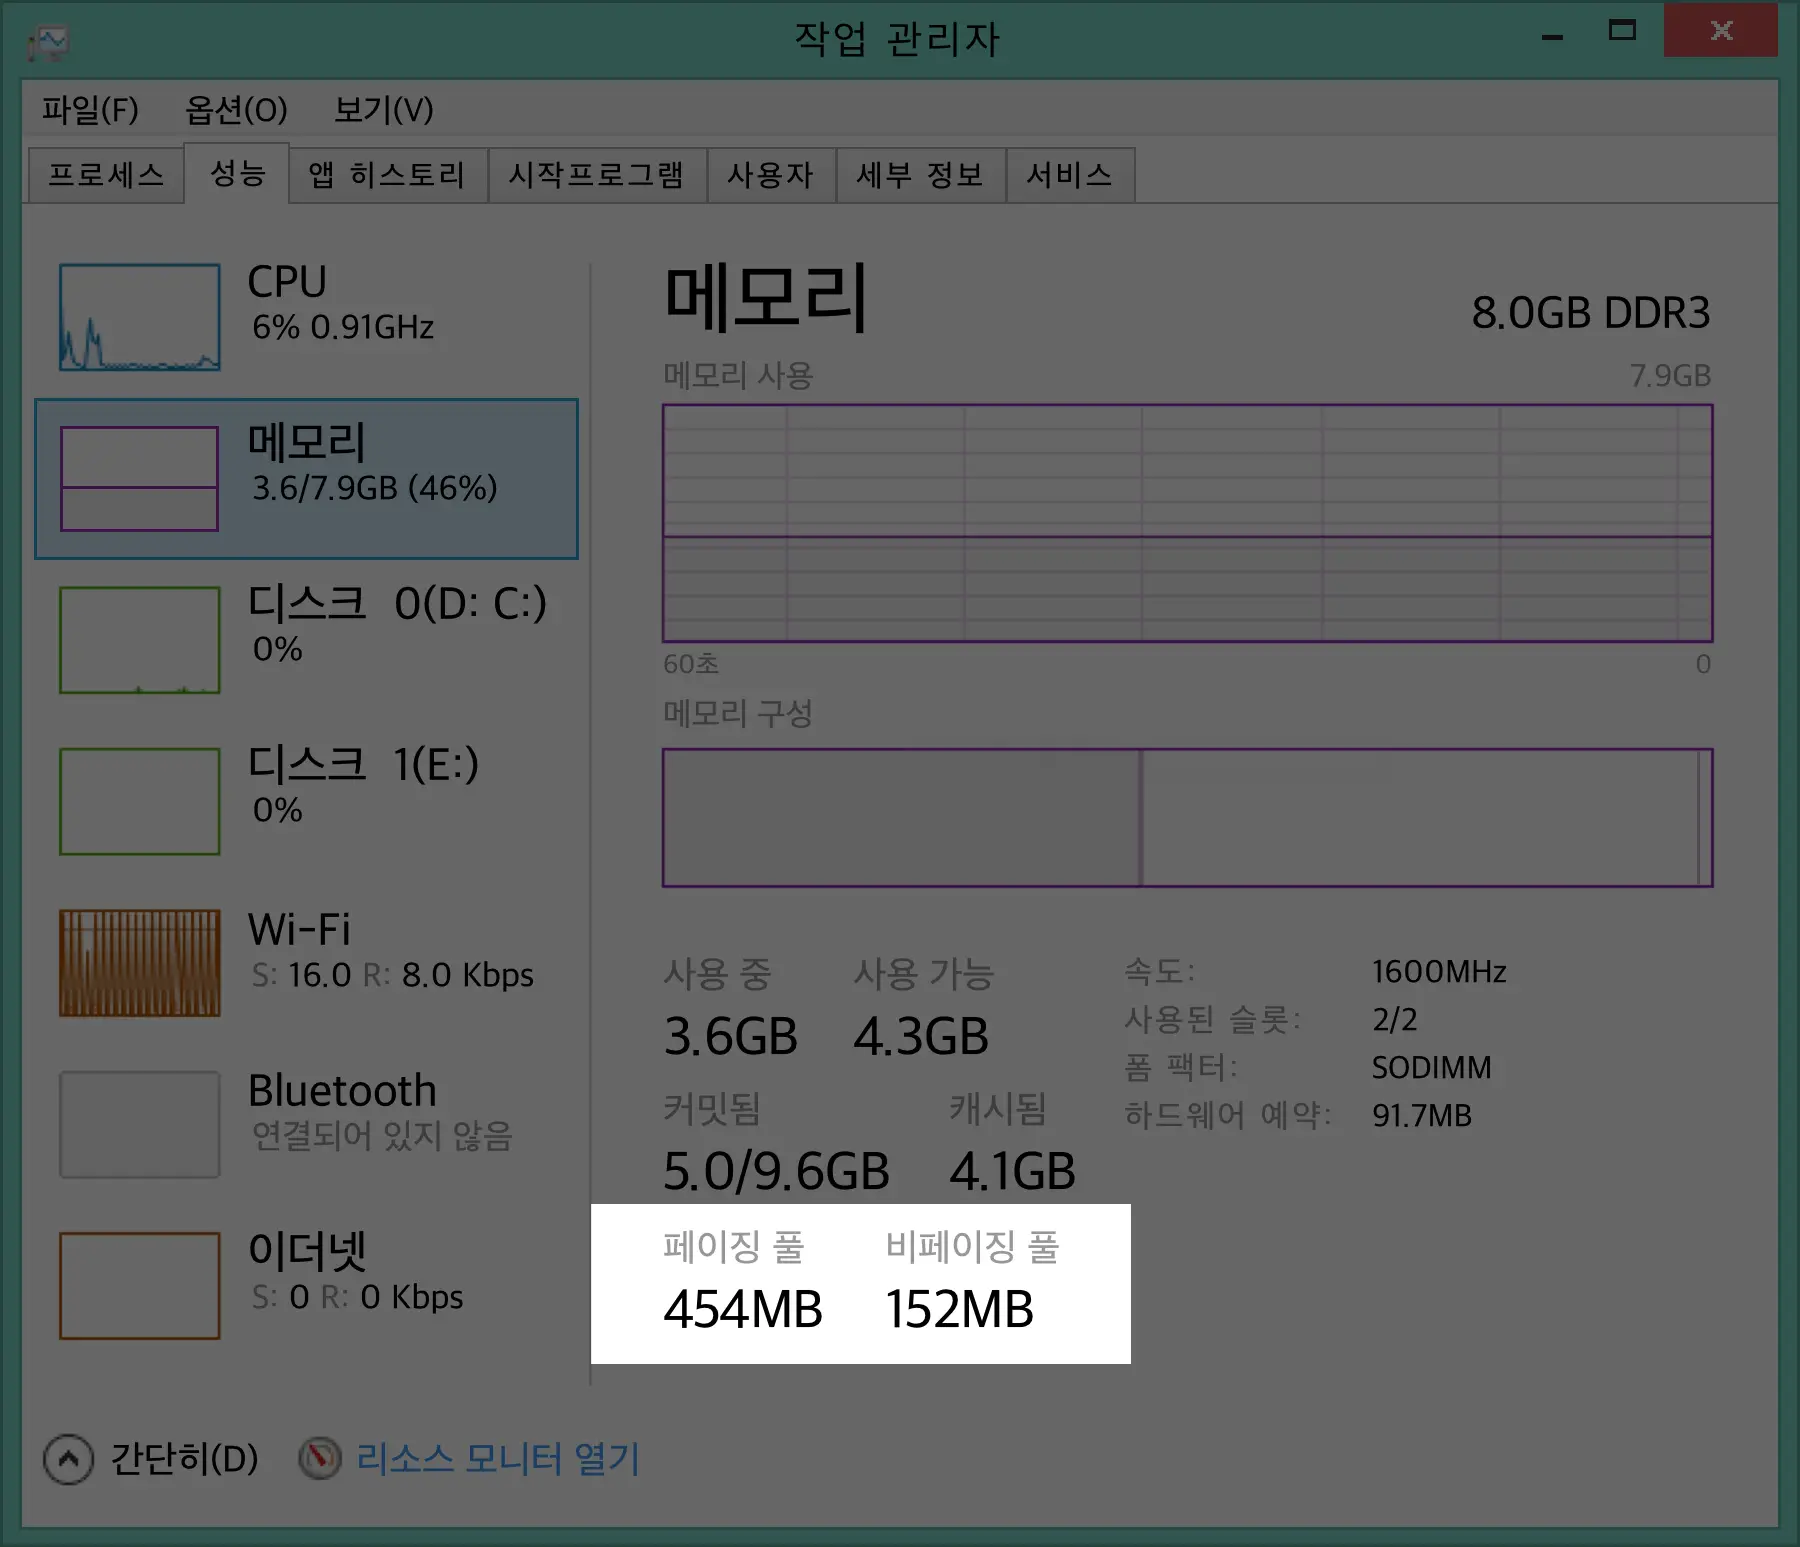This screenshot has width=1800, height=1547.
Task: Click the 디스크 0(D: C:) title text
Action: click(397, 603)
